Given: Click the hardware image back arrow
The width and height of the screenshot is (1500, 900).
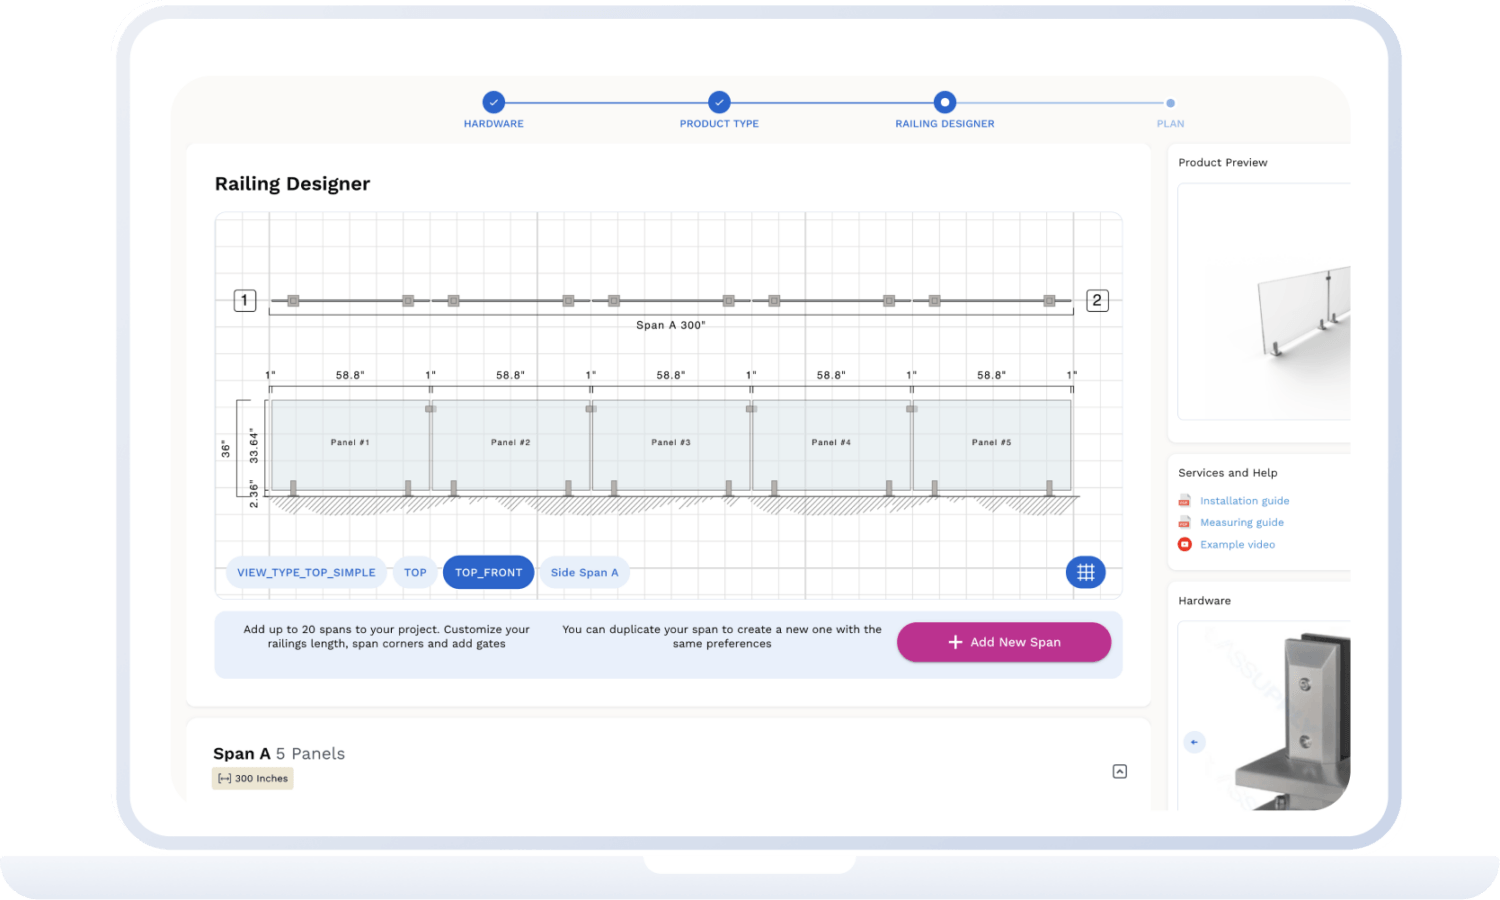Looking at the screenshot, I should pos(1194,742).
